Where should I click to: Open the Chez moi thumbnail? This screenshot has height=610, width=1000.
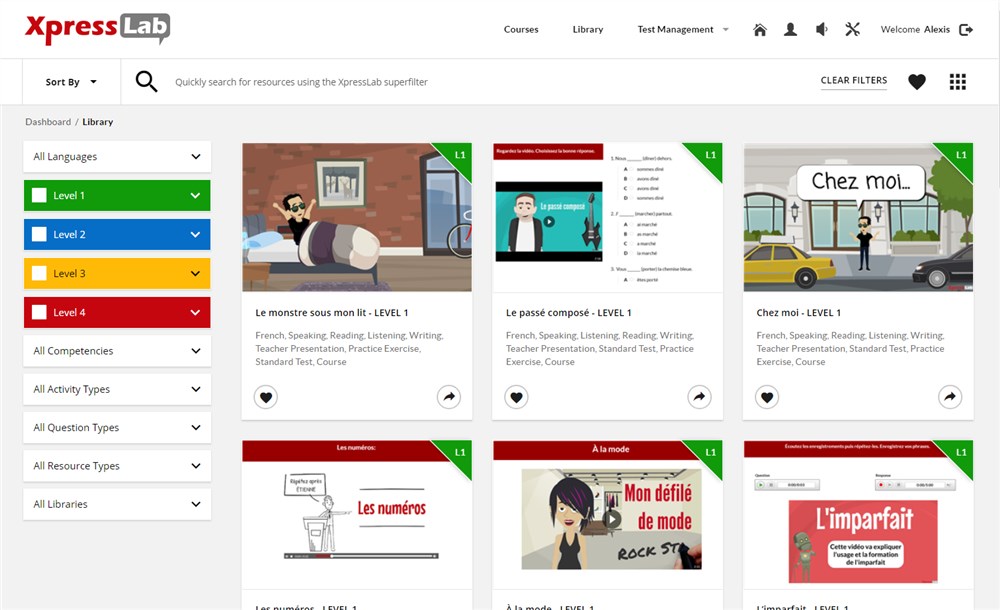(x=858, y=217)
